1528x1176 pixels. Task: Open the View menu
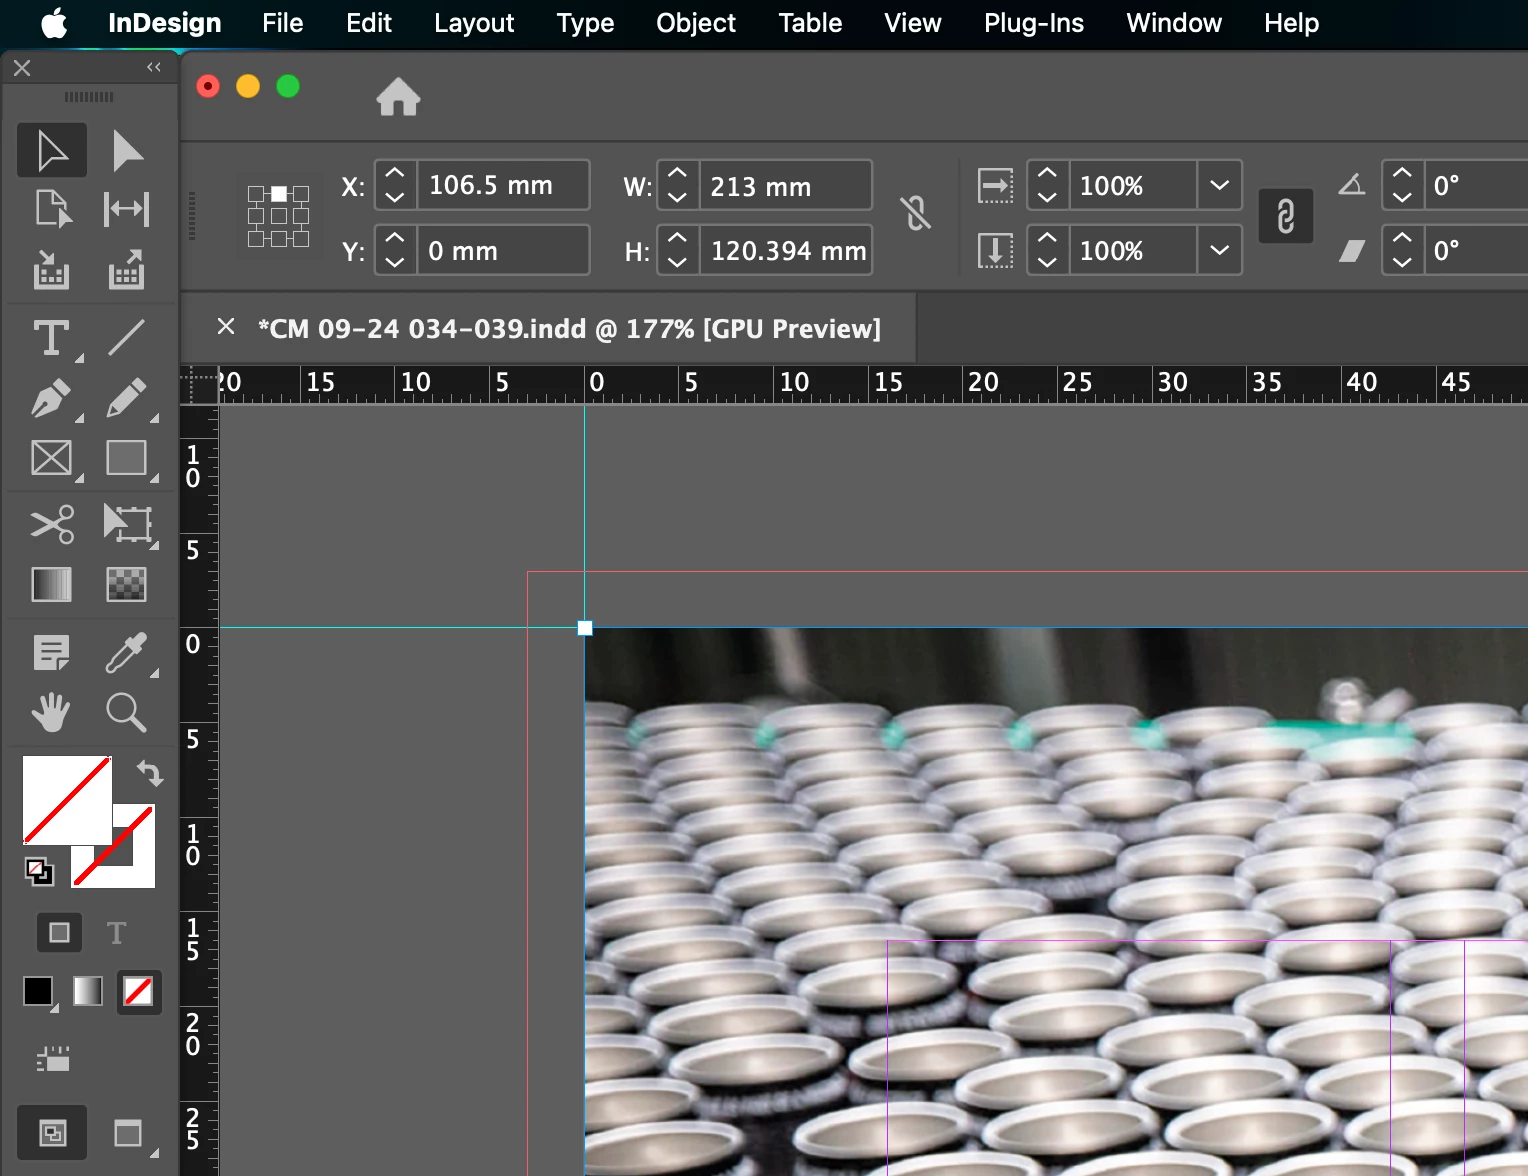point(912,23)
